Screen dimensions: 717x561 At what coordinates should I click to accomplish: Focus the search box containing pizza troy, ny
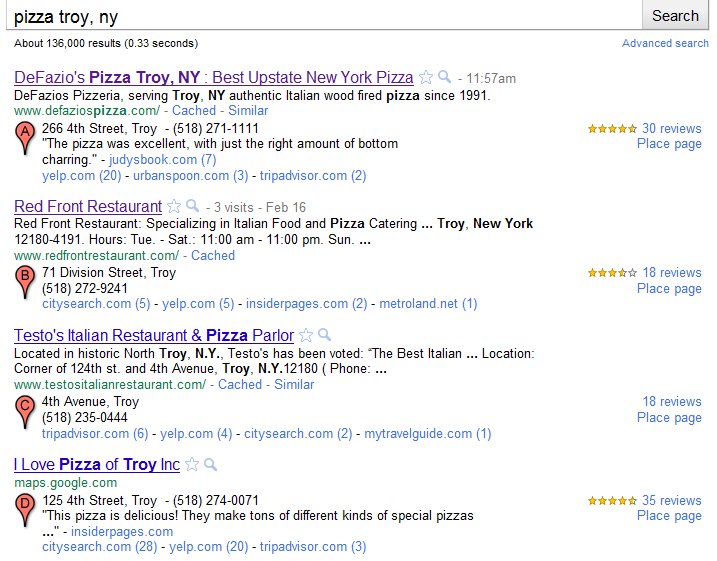[324, 16]
